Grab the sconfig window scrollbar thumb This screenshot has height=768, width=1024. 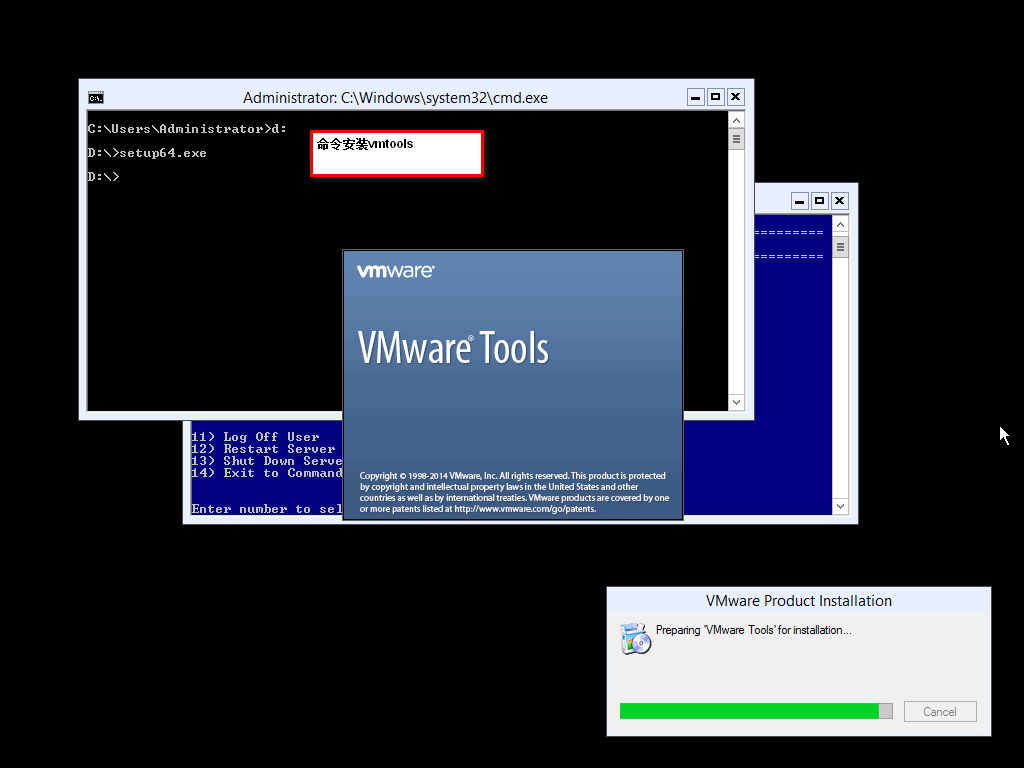click(x=840, y=247)
